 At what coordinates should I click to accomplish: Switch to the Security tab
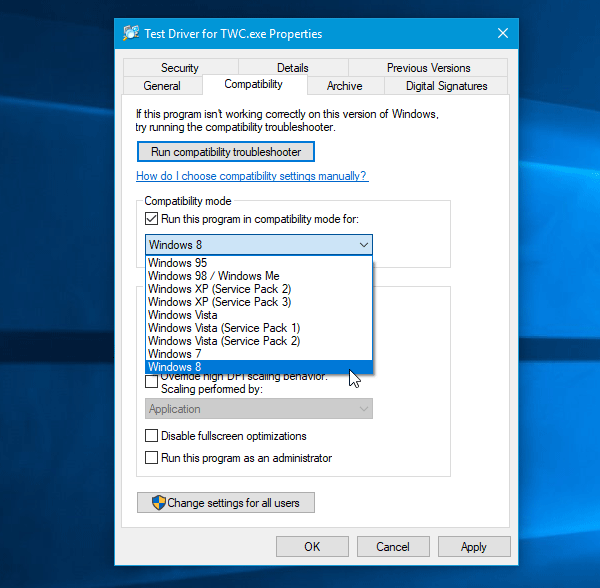[x=180, y=68]
